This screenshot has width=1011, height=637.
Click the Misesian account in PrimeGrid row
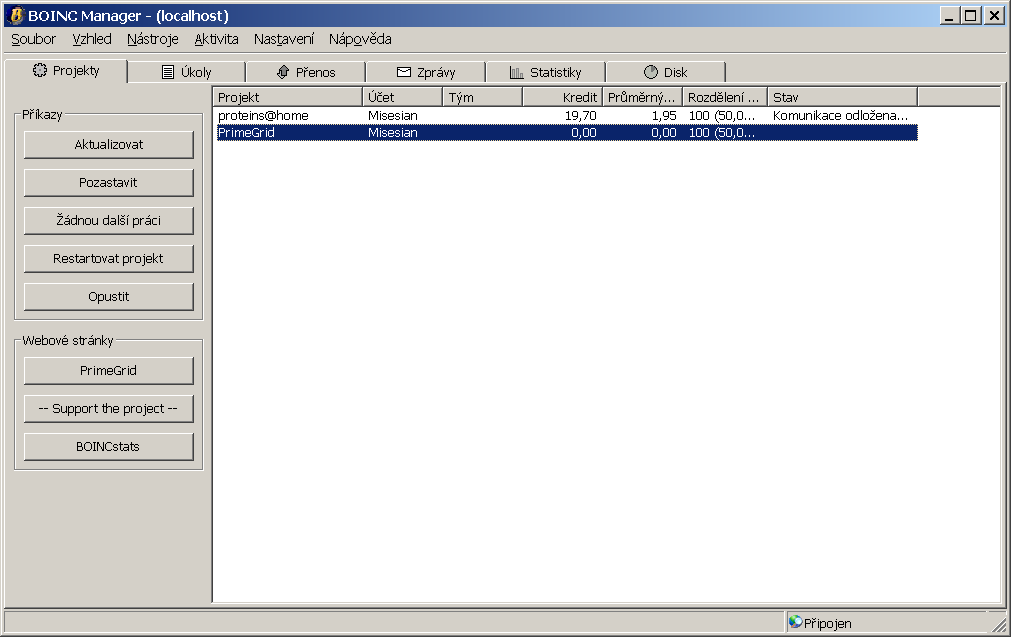393,133
